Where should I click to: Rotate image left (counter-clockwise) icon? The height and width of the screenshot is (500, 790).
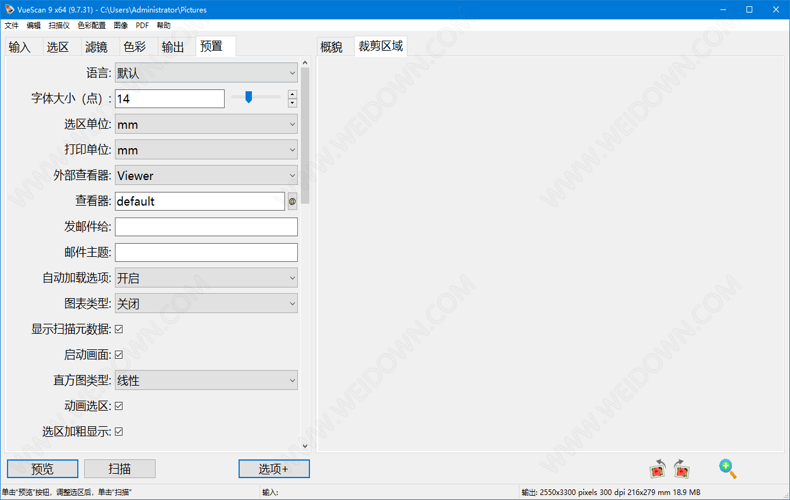tap(657, 469)
